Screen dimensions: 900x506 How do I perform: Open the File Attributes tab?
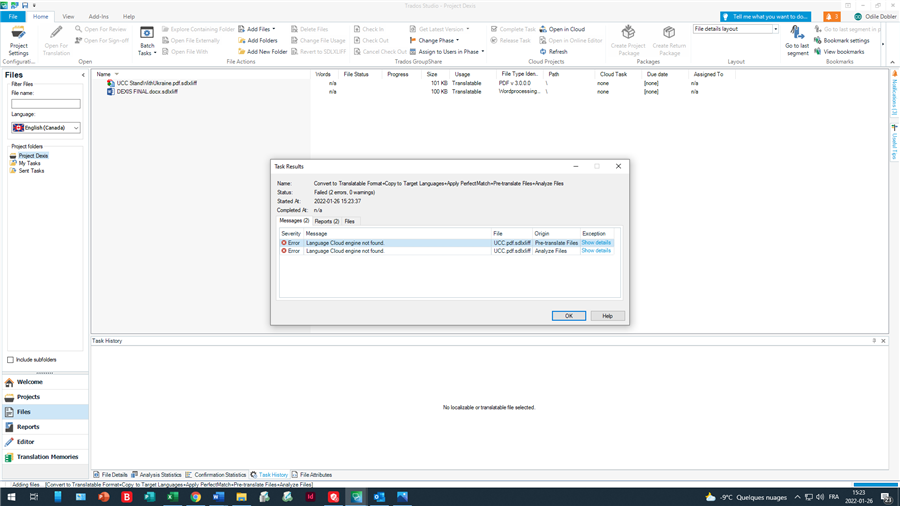tap(312, 475)
